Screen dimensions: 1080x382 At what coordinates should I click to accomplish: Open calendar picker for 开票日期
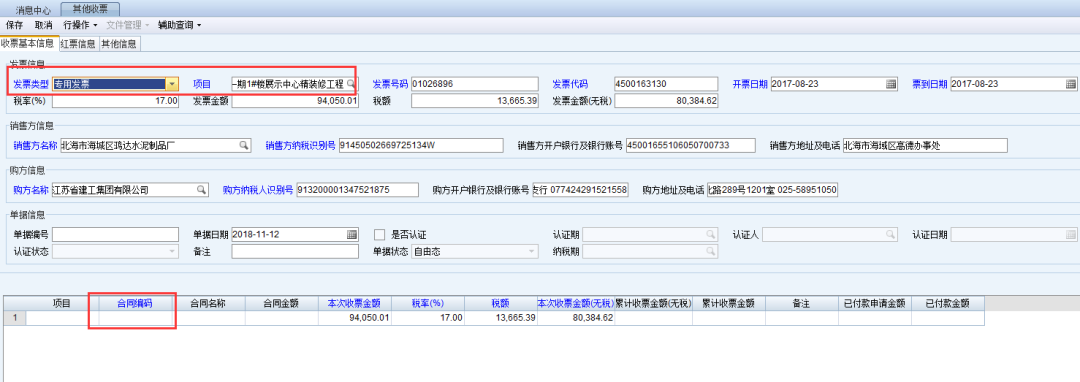point(891,84)
